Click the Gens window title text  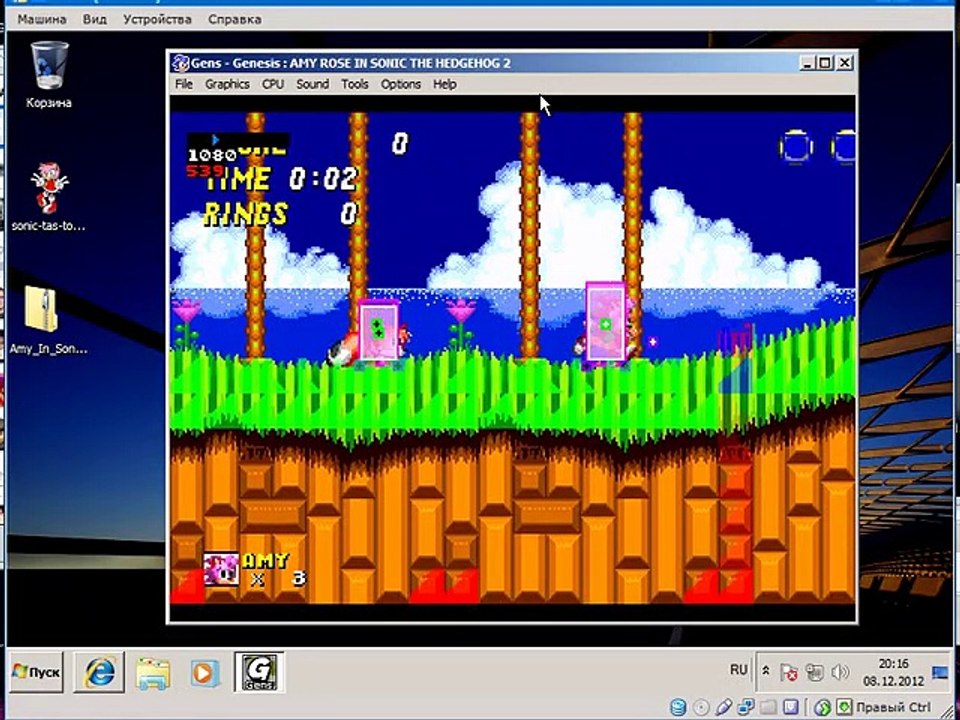pos(351,63)
